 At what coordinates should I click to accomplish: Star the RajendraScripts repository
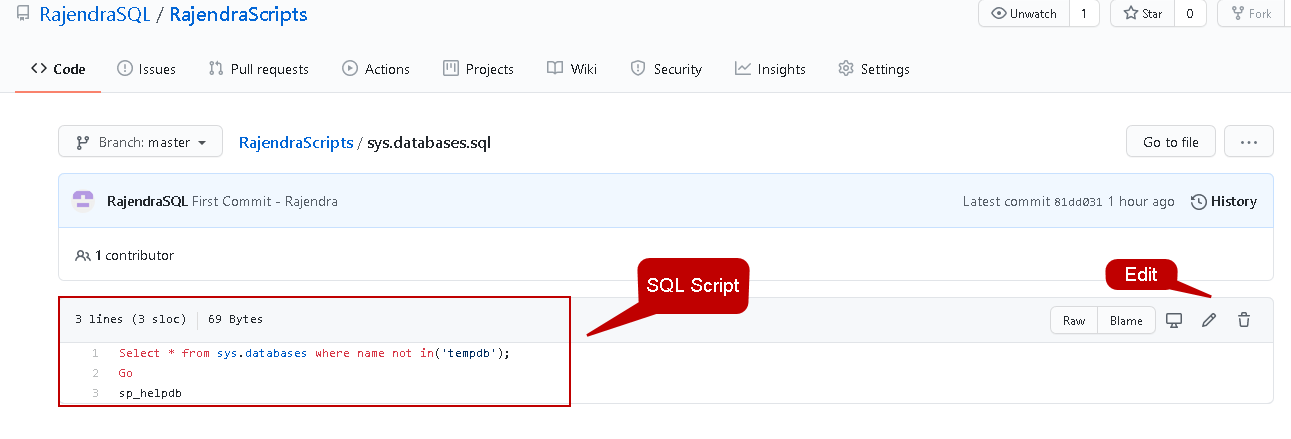1143,14
